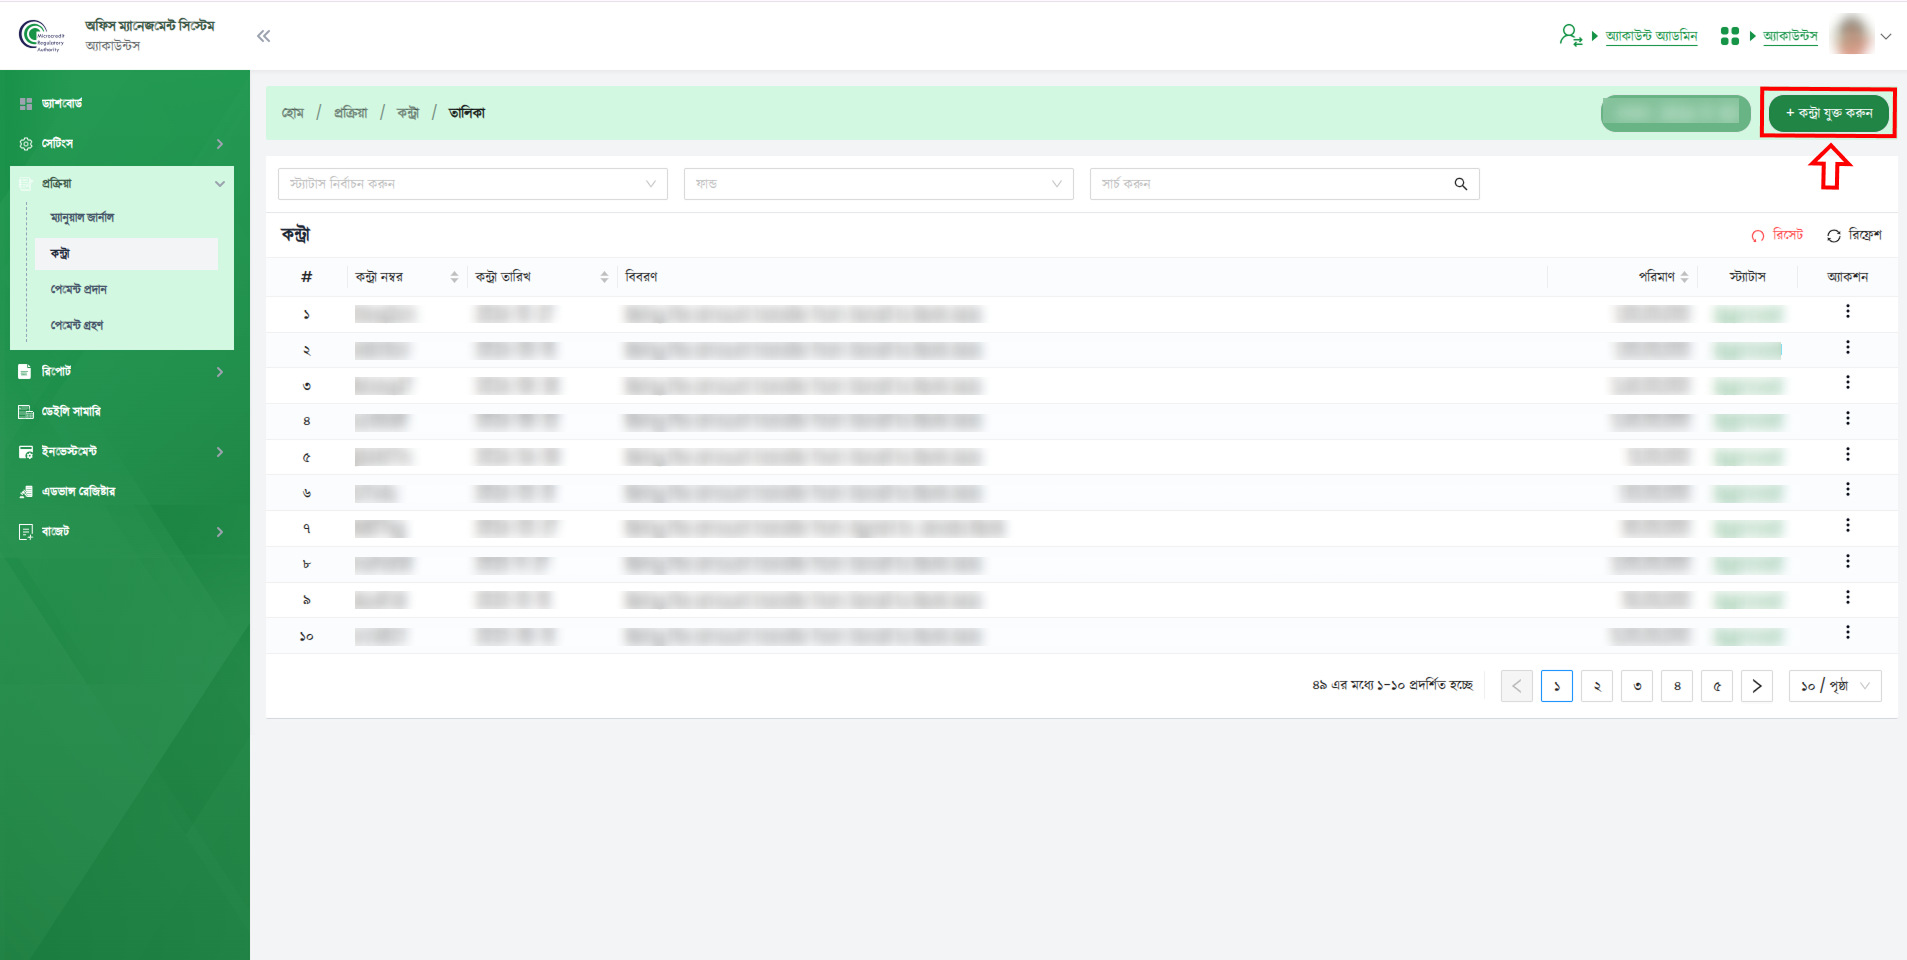This screenshot has width=1907, height=960.
Task: Open the app grid module icon
Action: (x=1730, y=36)
